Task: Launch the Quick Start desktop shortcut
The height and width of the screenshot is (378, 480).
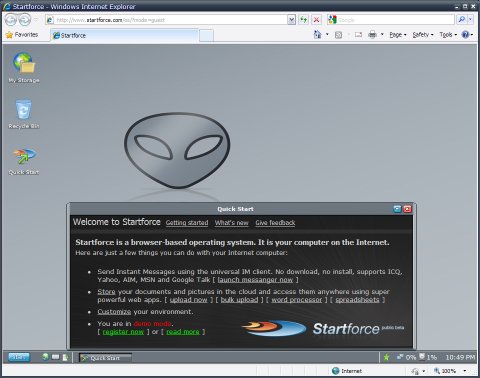Action: (x=24, y=161)
